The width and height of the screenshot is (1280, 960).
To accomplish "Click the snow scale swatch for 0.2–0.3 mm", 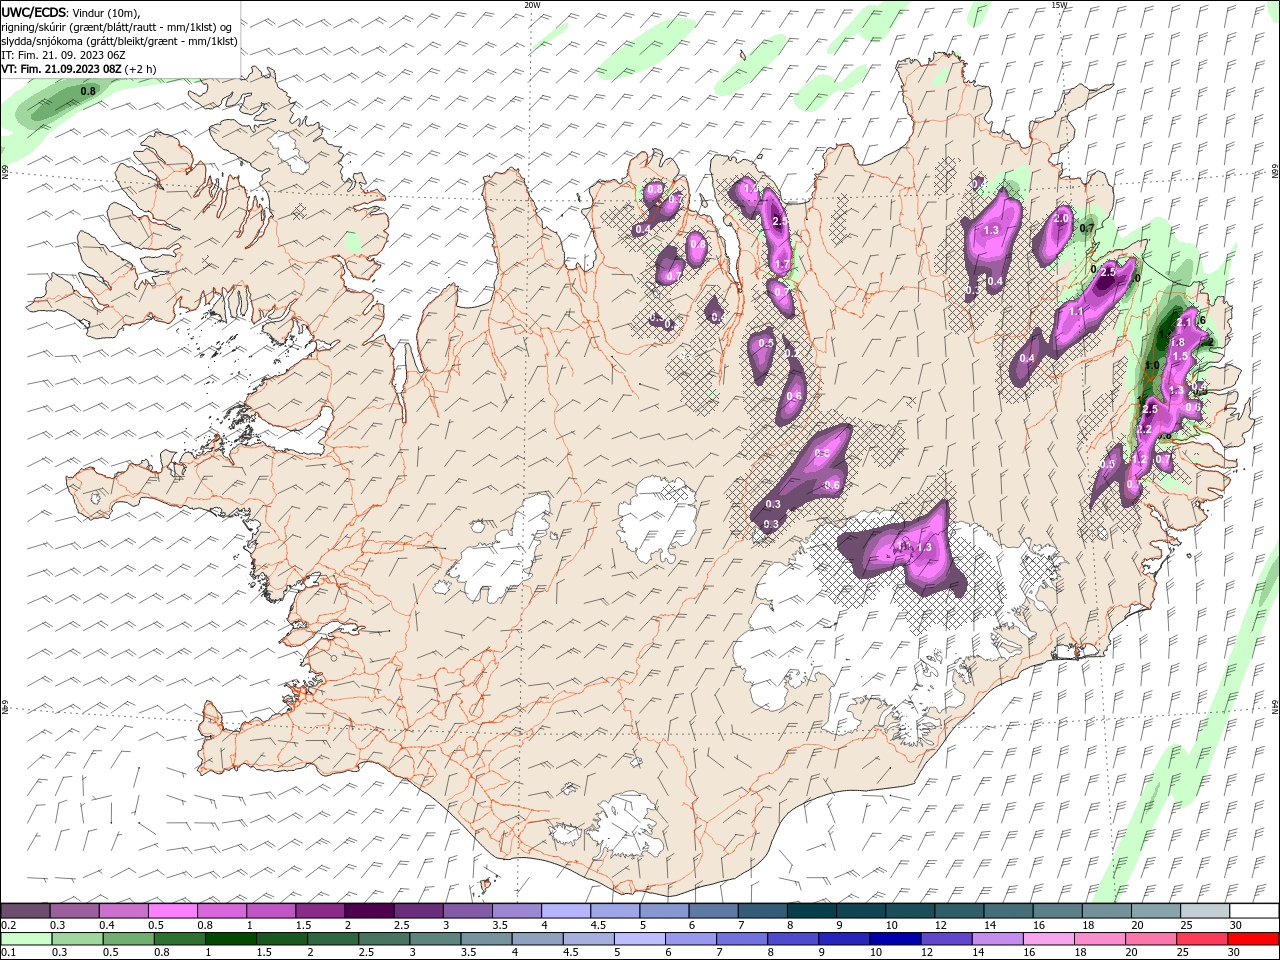I will [25, 910].
